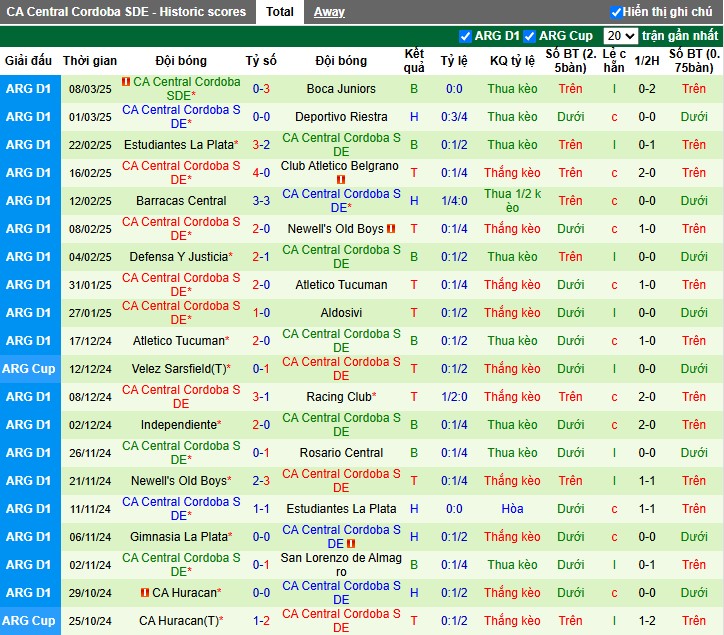Open the Away tab
724x635 pixels.
329,12
